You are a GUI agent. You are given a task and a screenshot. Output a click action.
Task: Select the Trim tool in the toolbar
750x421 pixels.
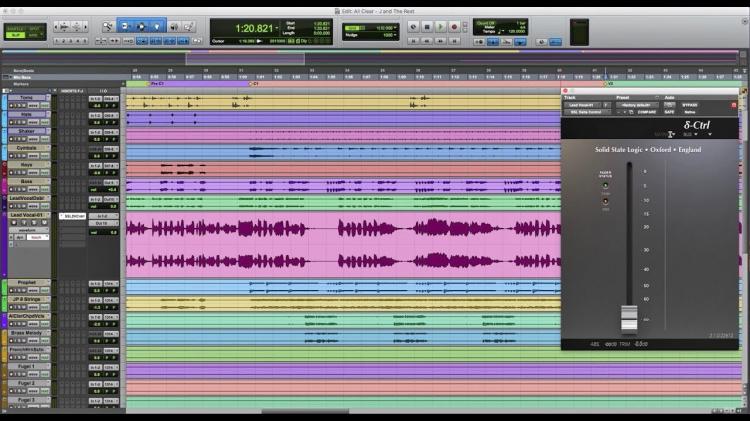[125, 25]
